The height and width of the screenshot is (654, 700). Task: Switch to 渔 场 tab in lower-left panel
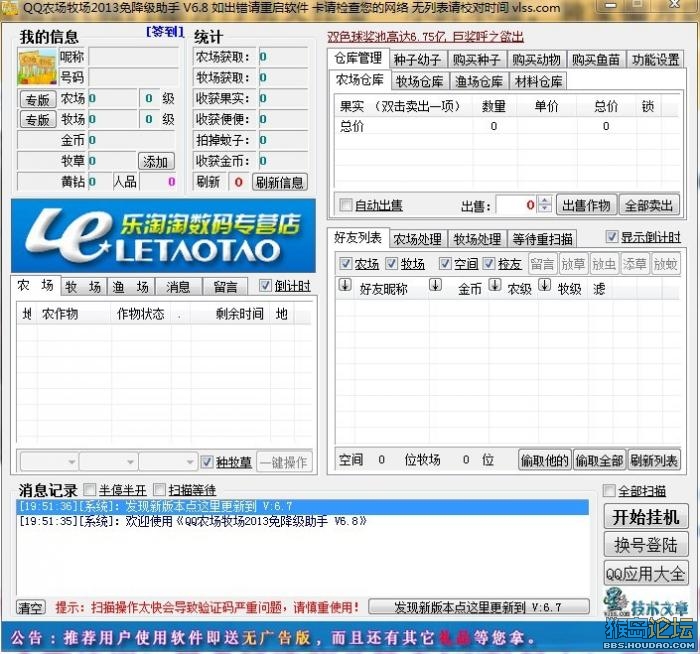pyautogui.click(x=130, y=287)
